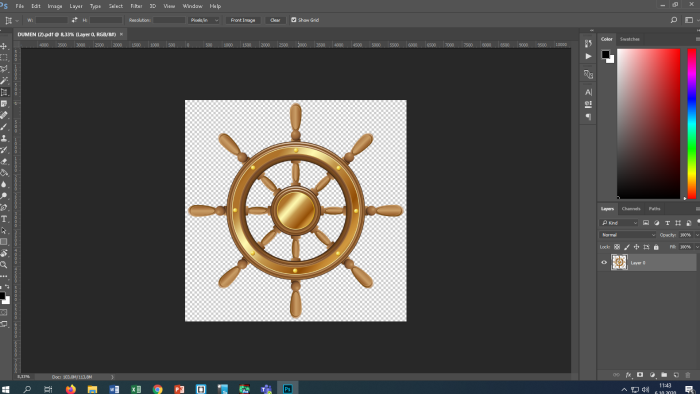Select the Hand tool

(x=4, y=253)
